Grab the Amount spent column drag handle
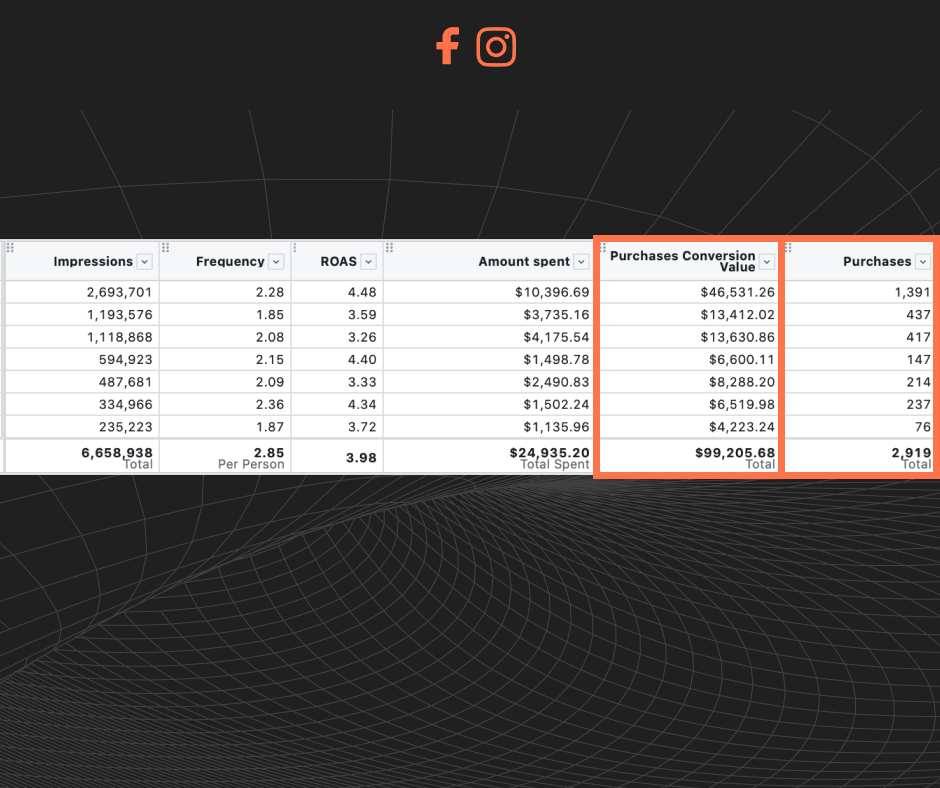The image size is (940, 788). tap(390, 248)
